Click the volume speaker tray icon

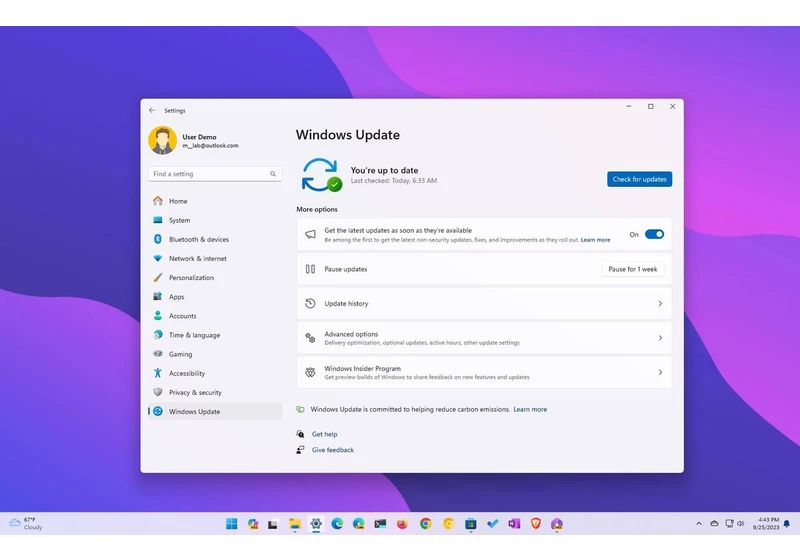pyautogui.click(x=740, y=524)
